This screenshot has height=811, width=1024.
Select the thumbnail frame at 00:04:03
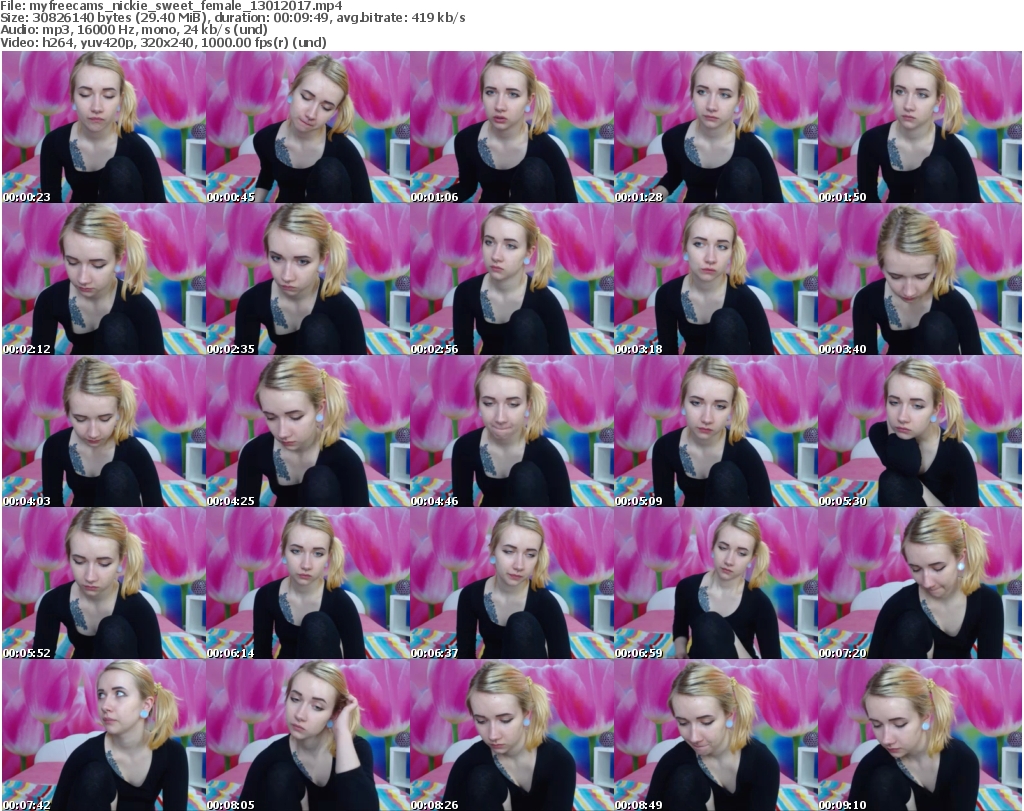coord(104,431)
